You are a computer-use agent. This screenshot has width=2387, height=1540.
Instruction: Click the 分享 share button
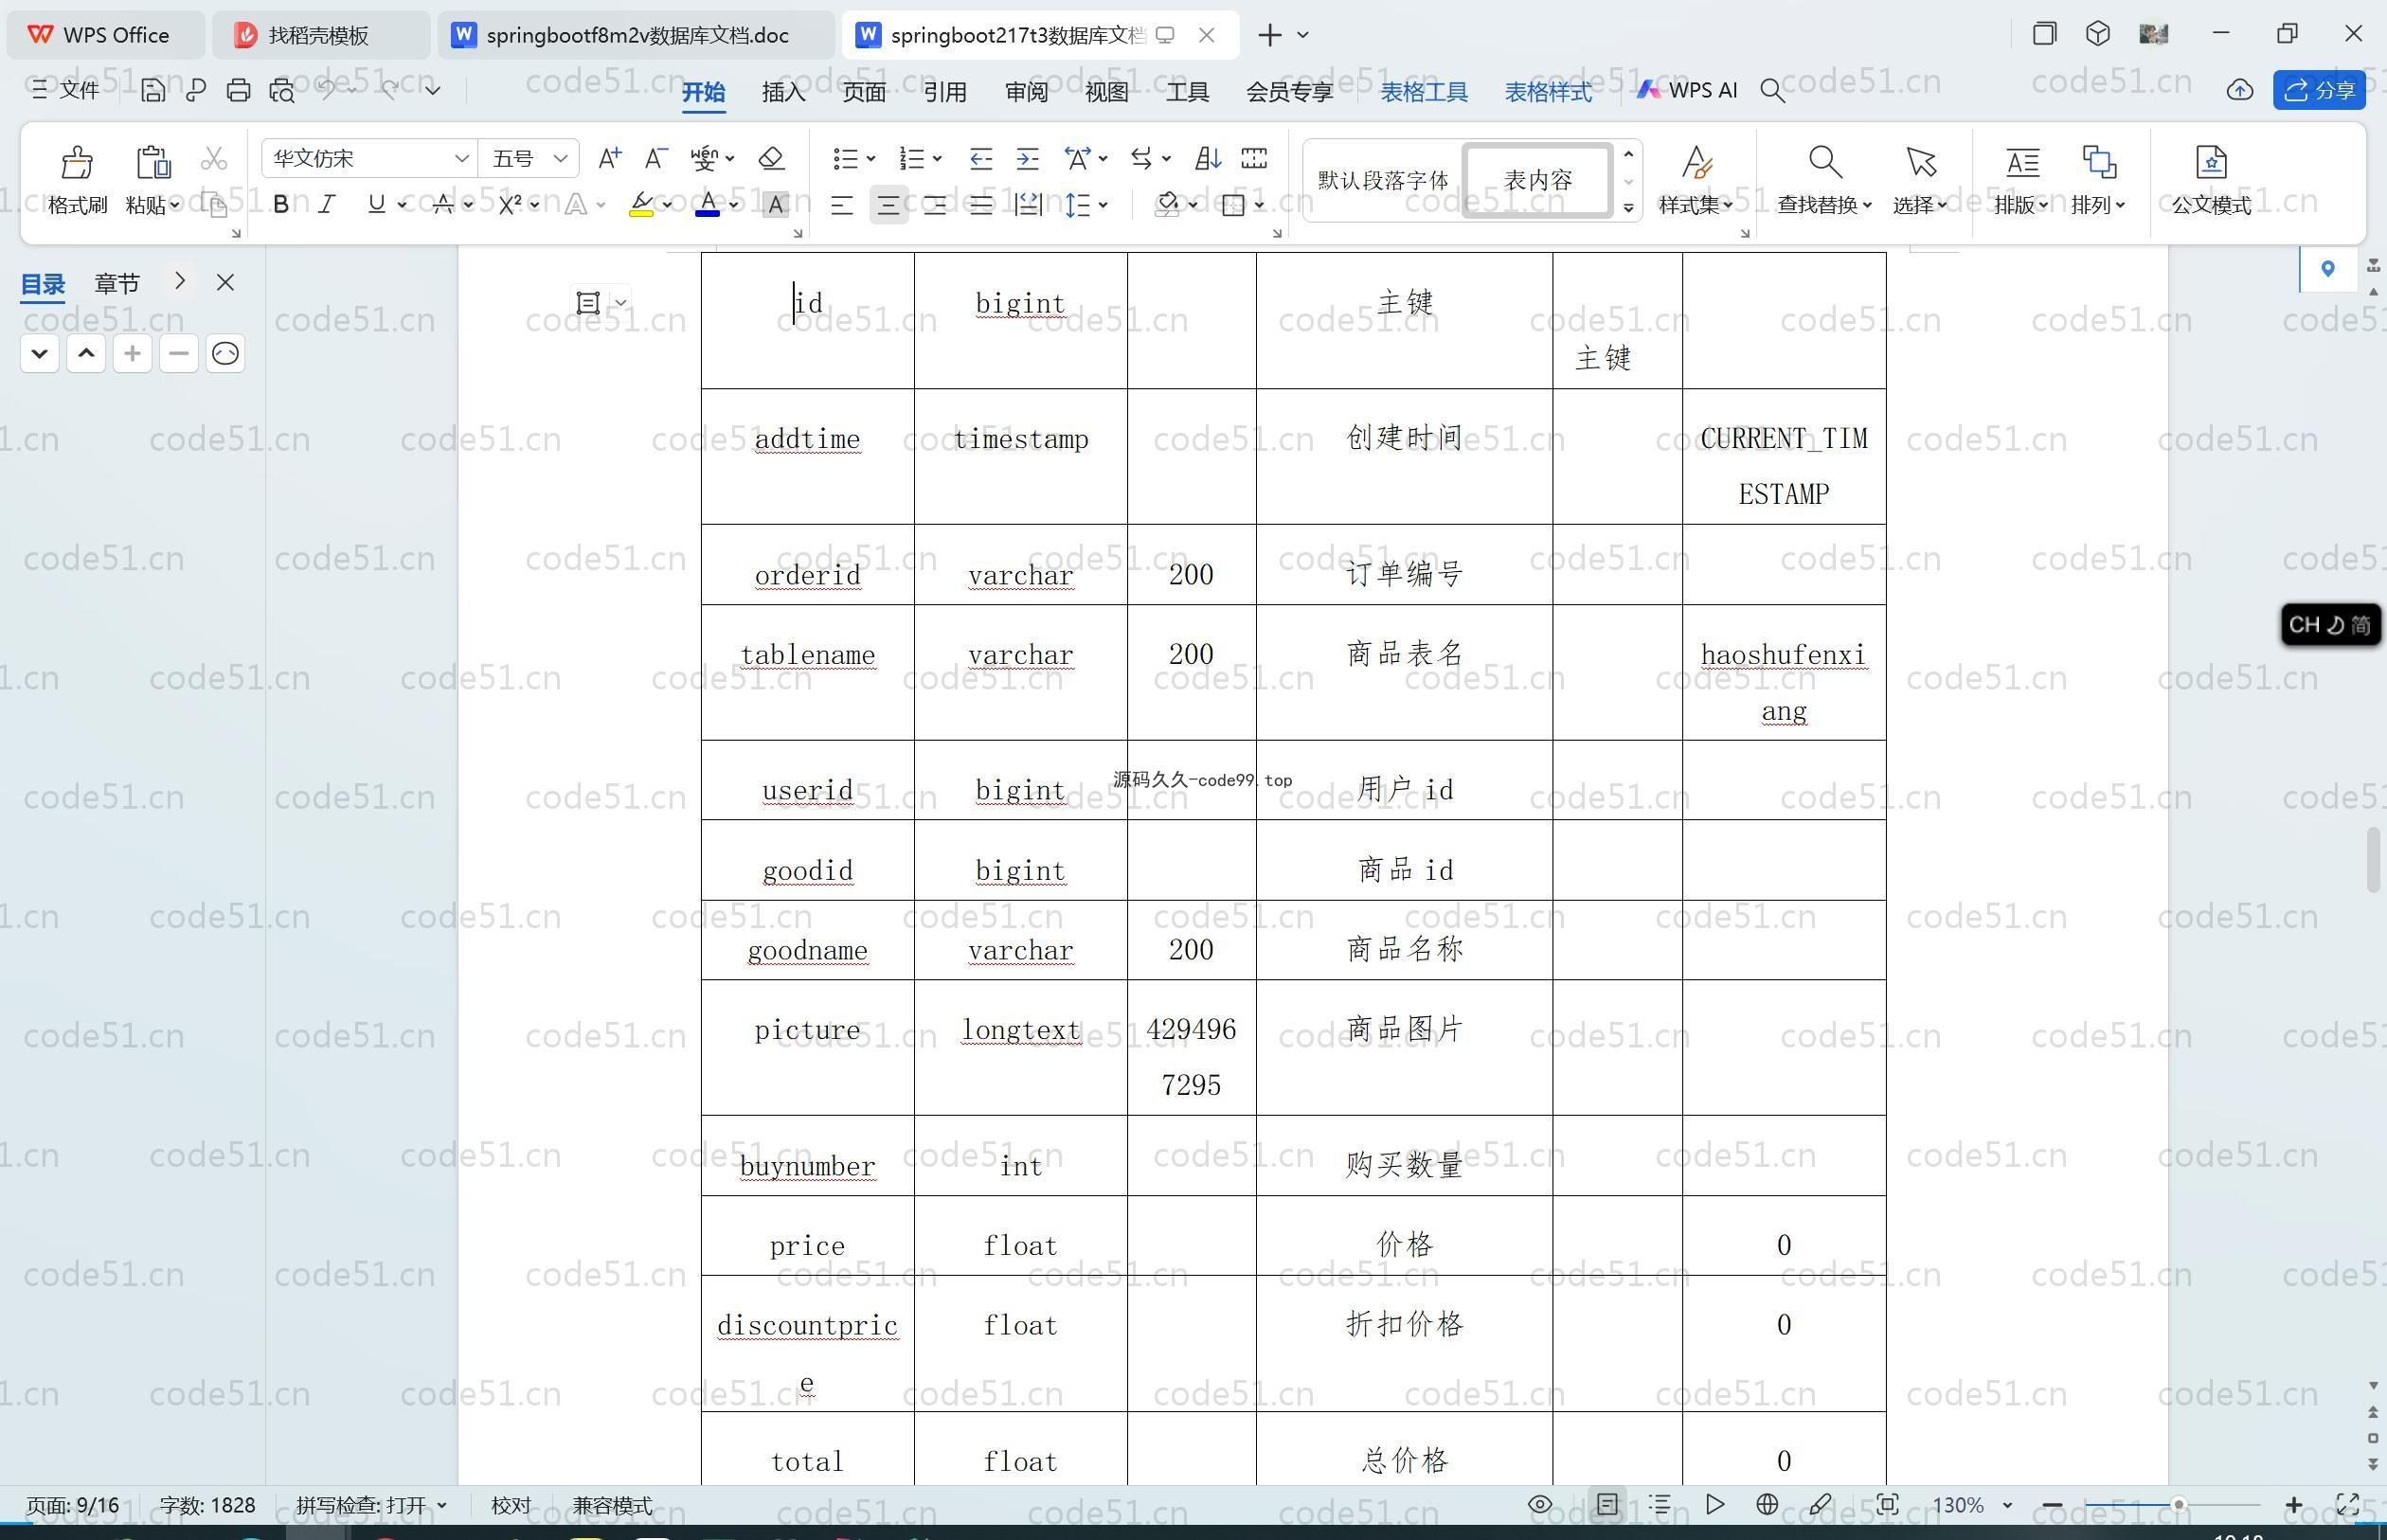(2320, 90)
